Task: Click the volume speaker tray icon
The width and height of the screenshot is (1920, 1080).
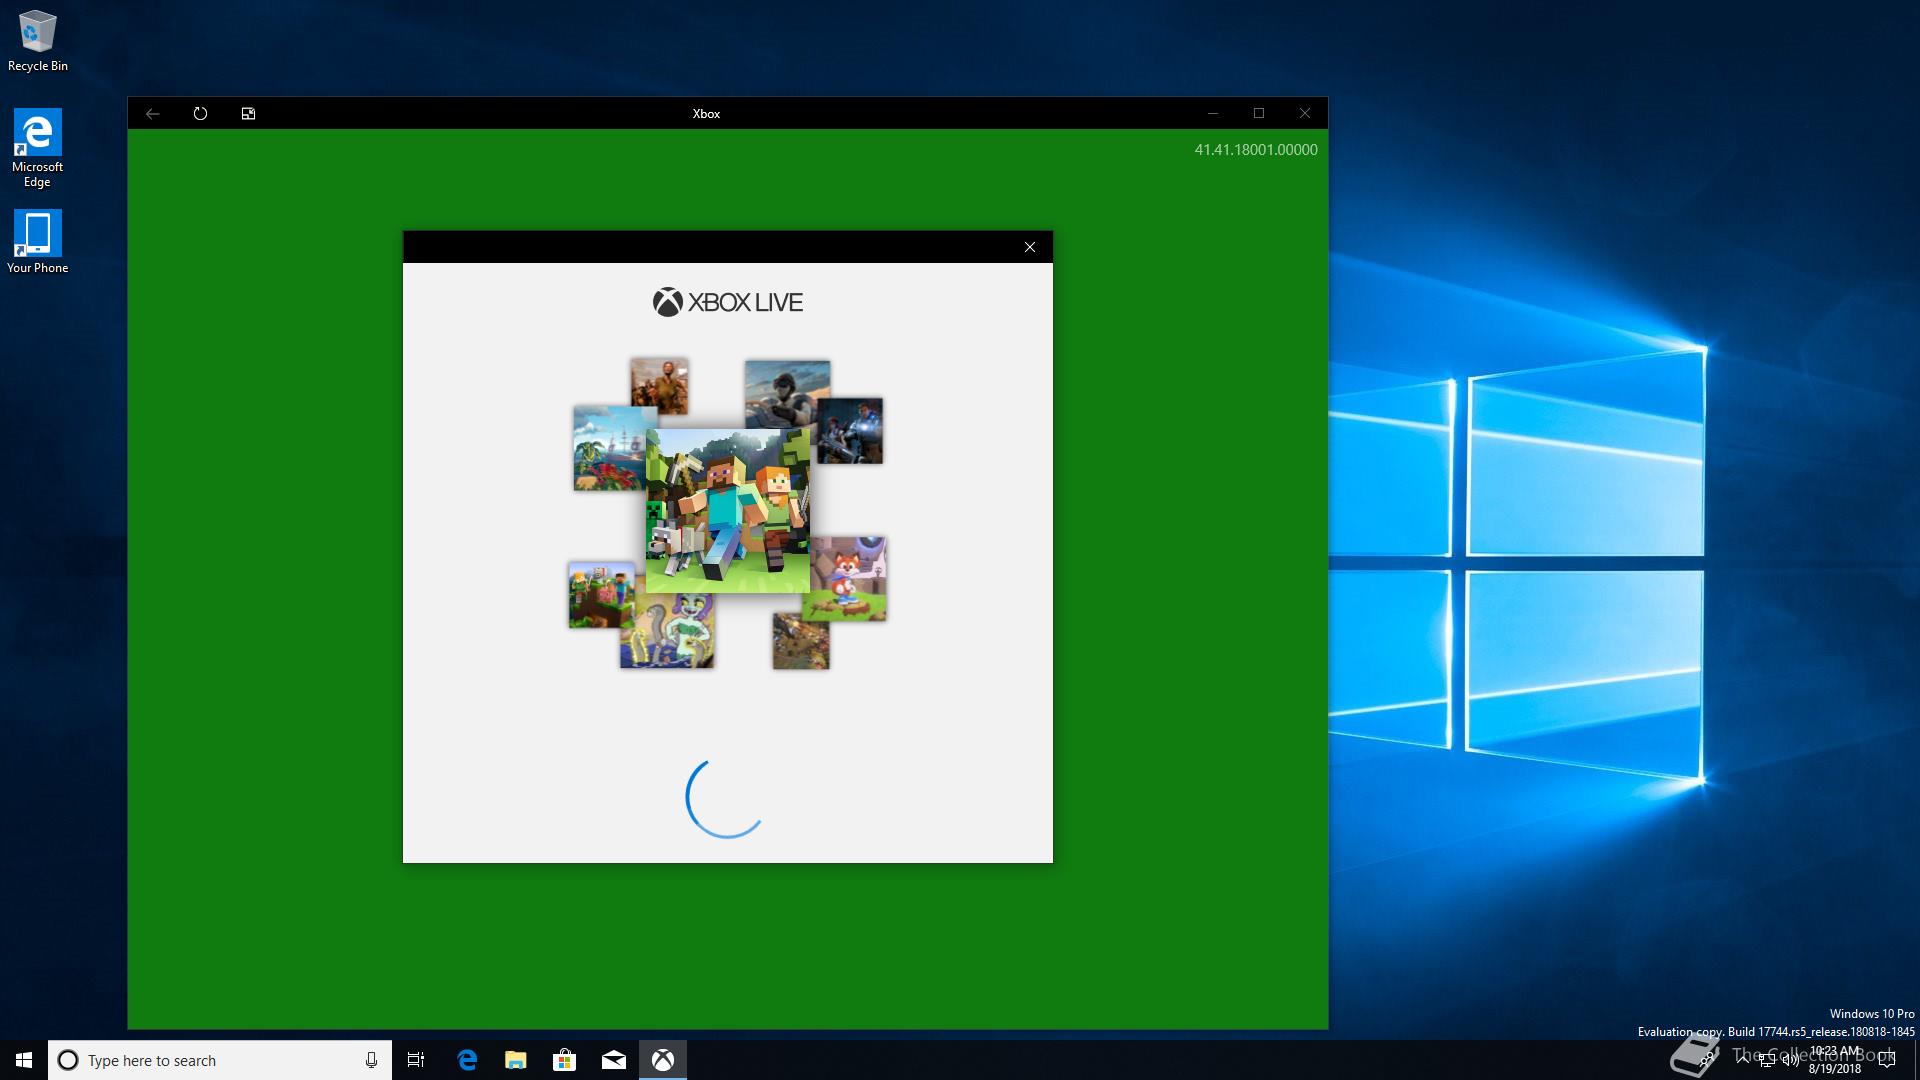Action: [x=1790, y=1060]
